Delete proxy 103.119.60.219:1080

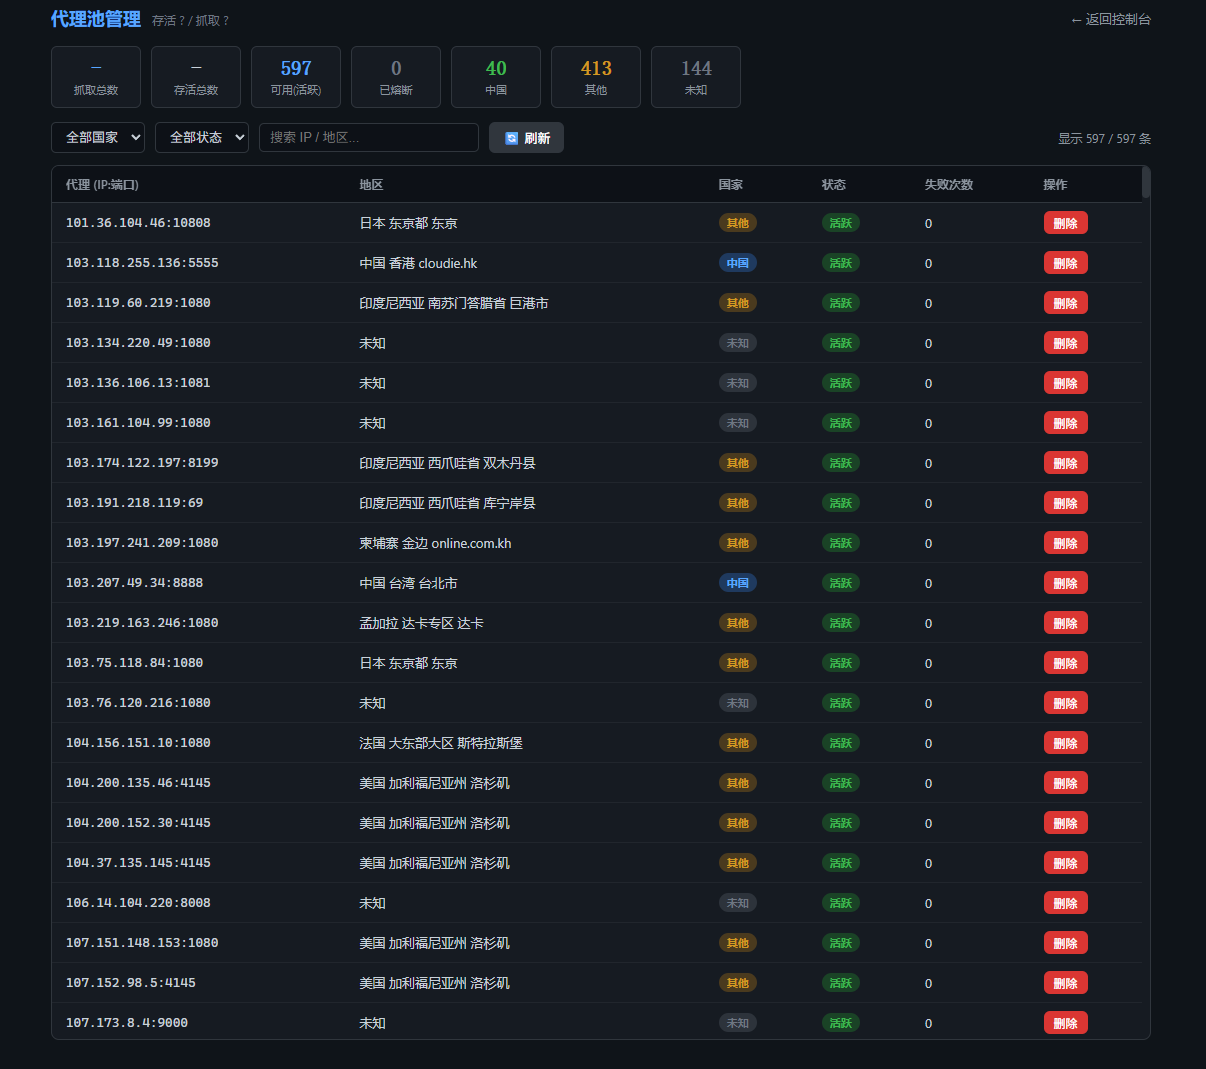[x=1066, y=303]
